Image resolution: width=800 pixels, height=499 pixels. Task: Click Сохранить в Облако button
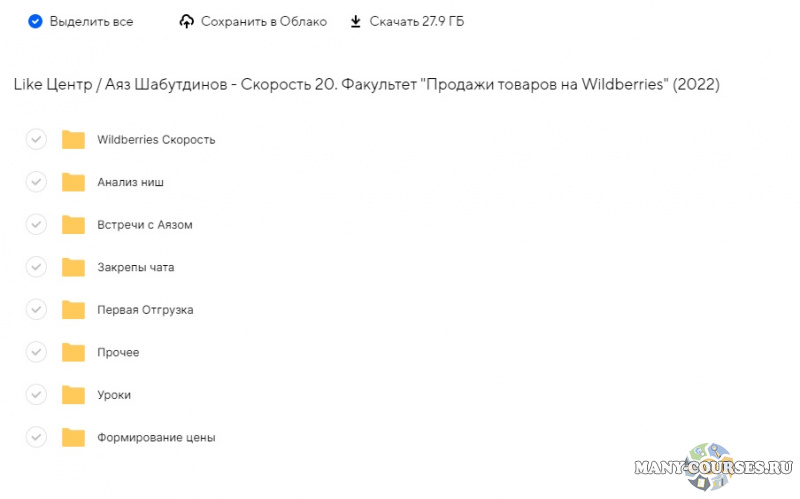(263, 22)
